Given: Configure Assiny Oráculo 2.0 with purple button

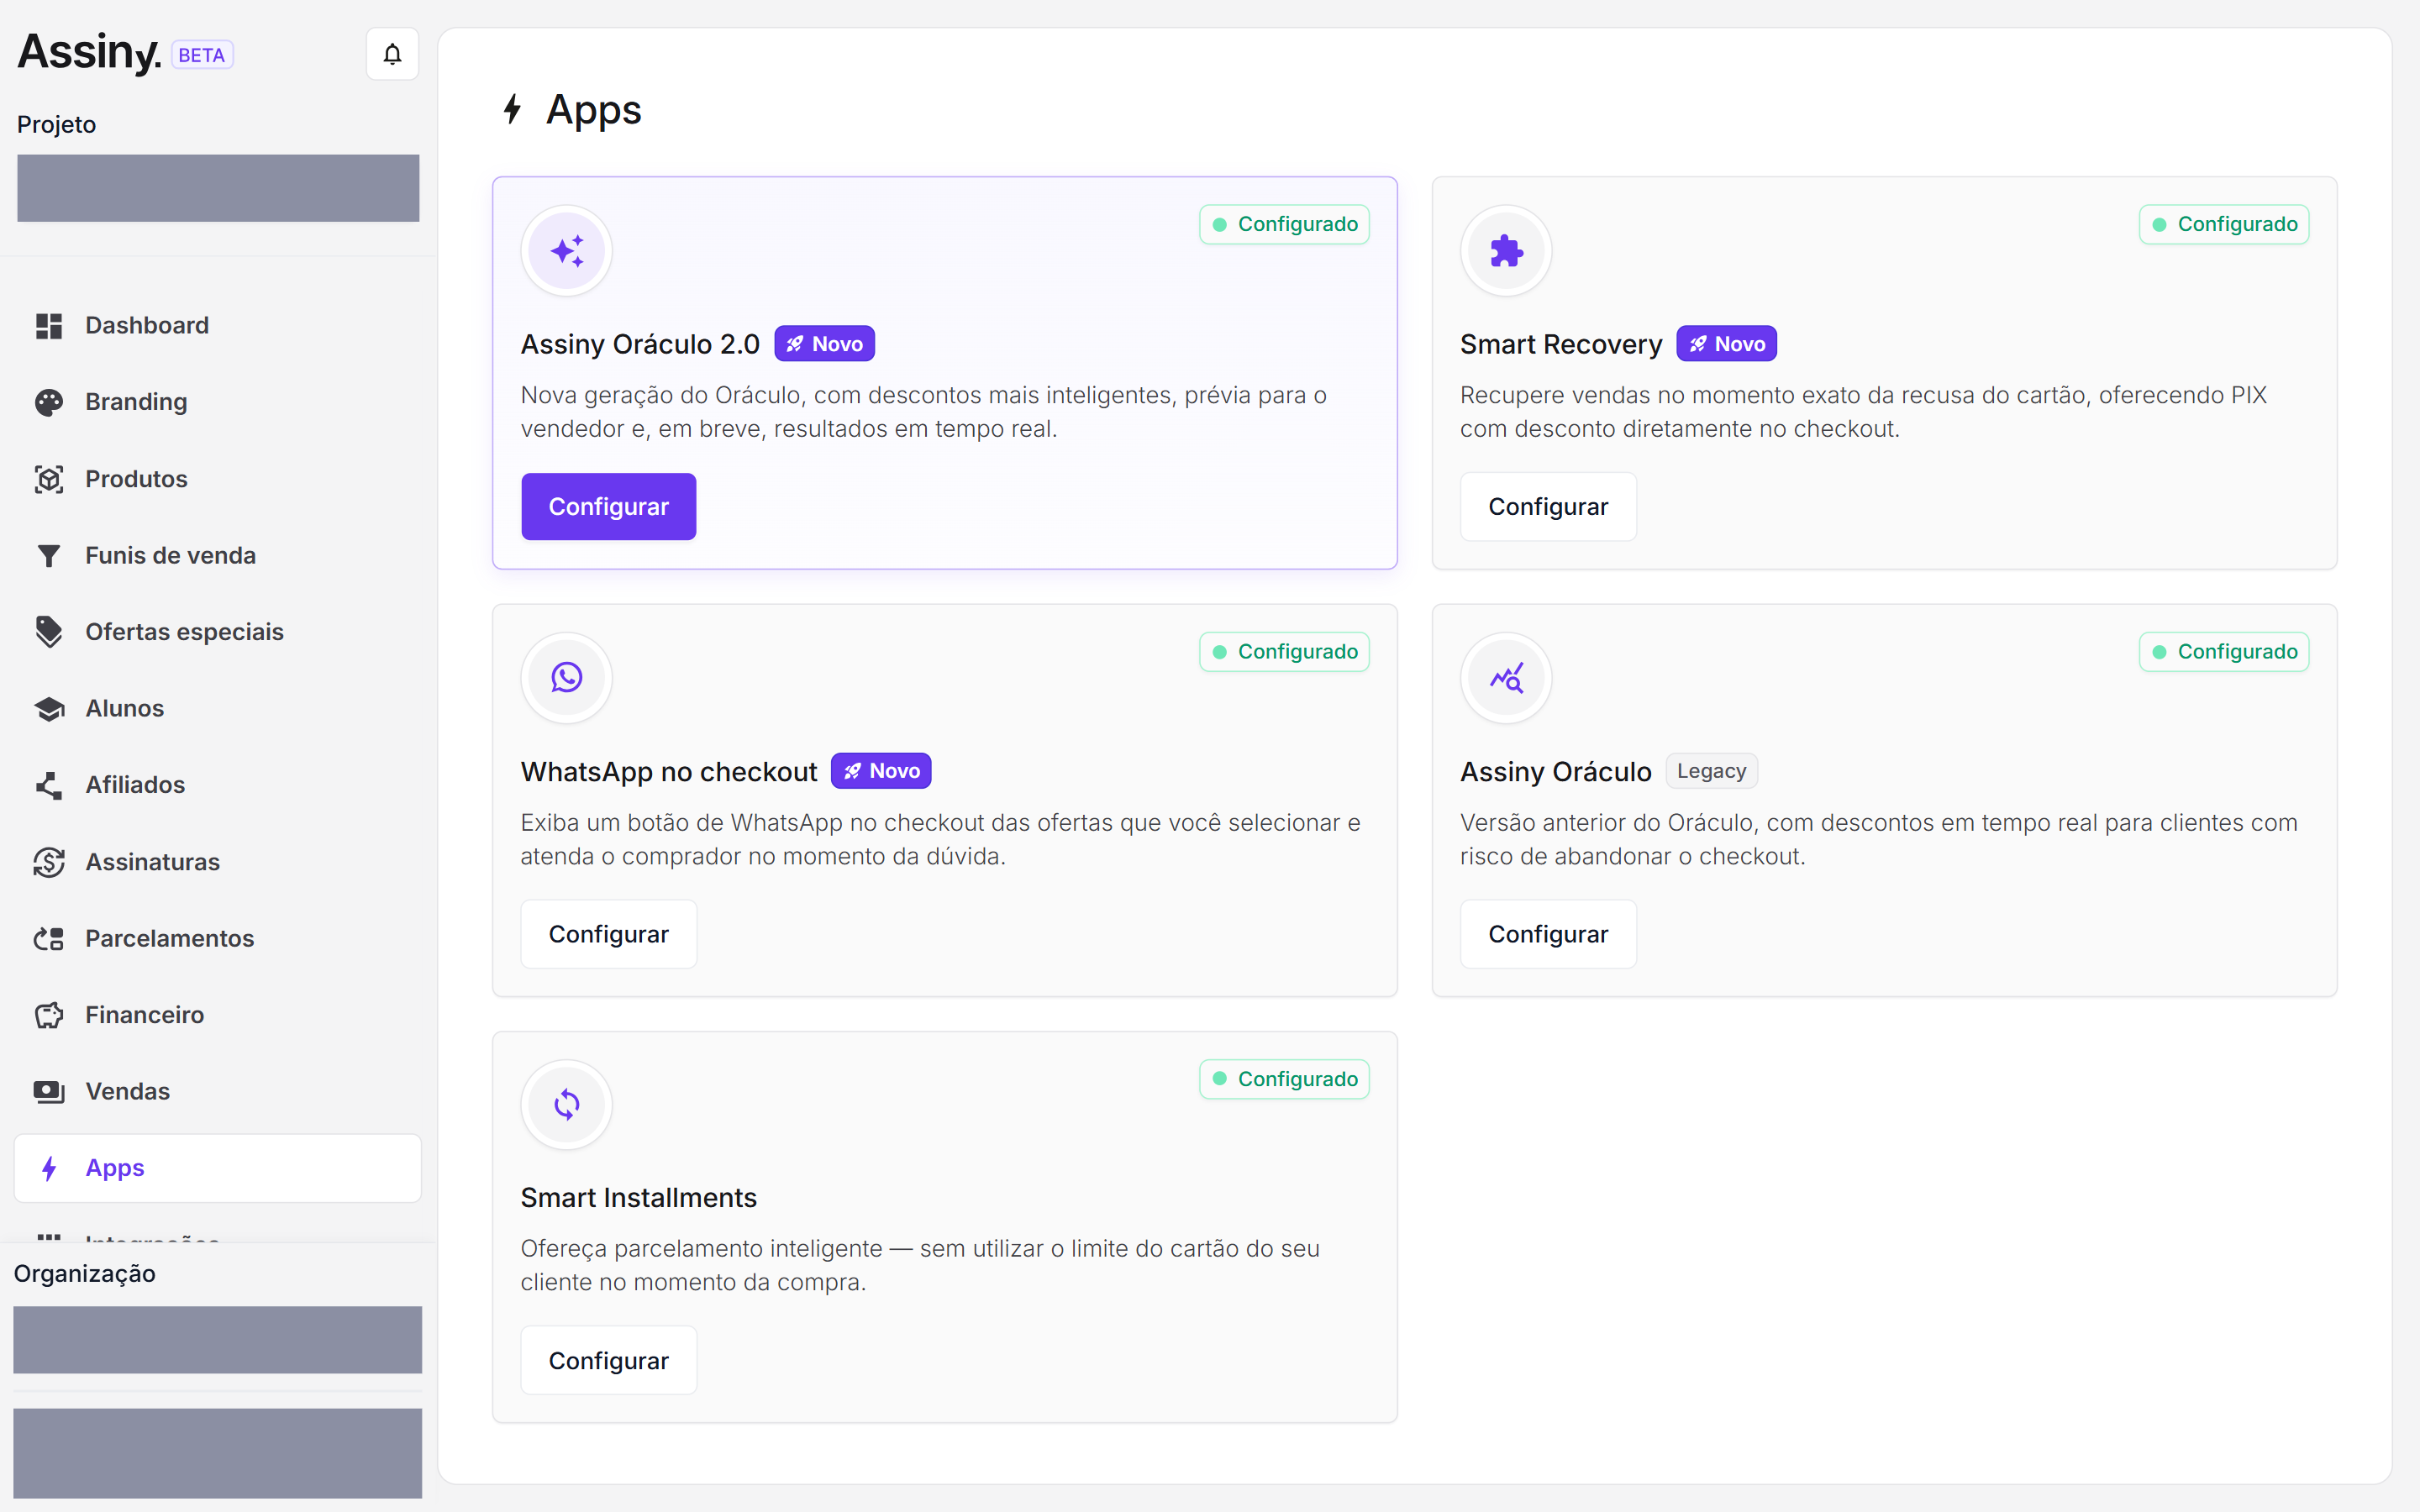Looking at the screenshot, I should coord(608,507).
